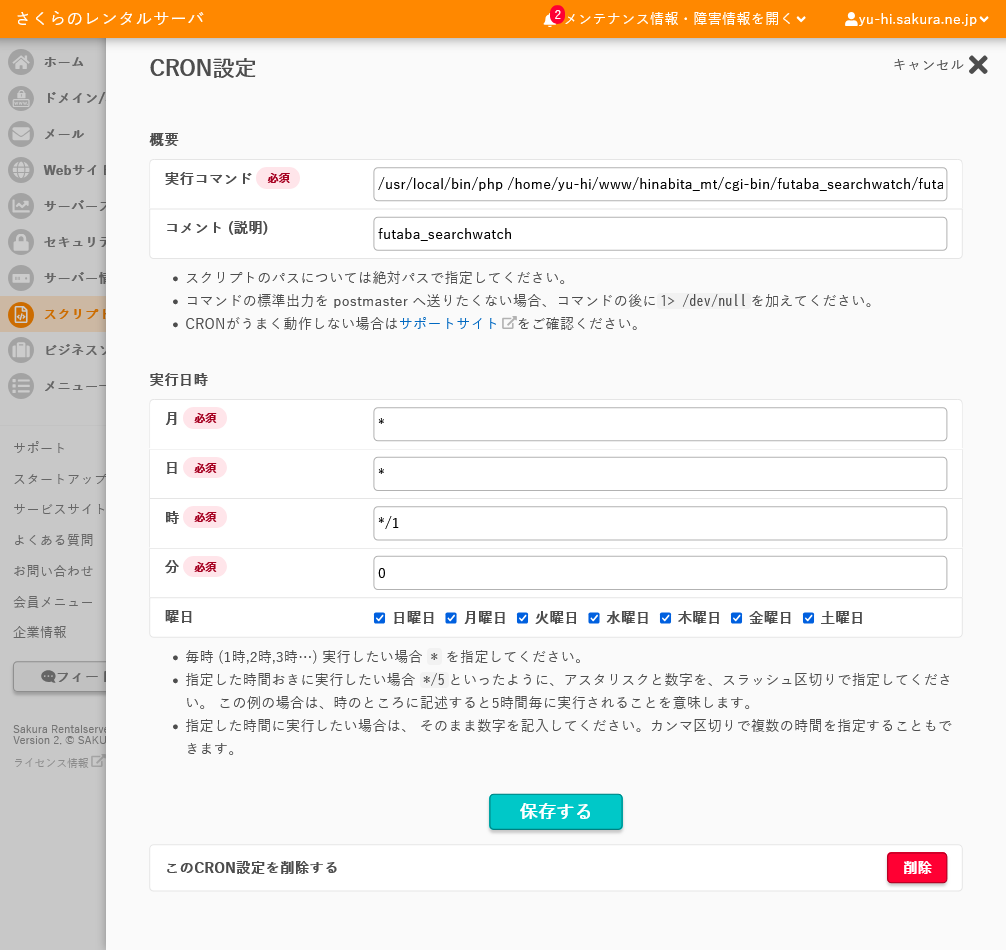Open the メニュー sidebar item
Screen dimensions: 1006x950
(72, 386)
